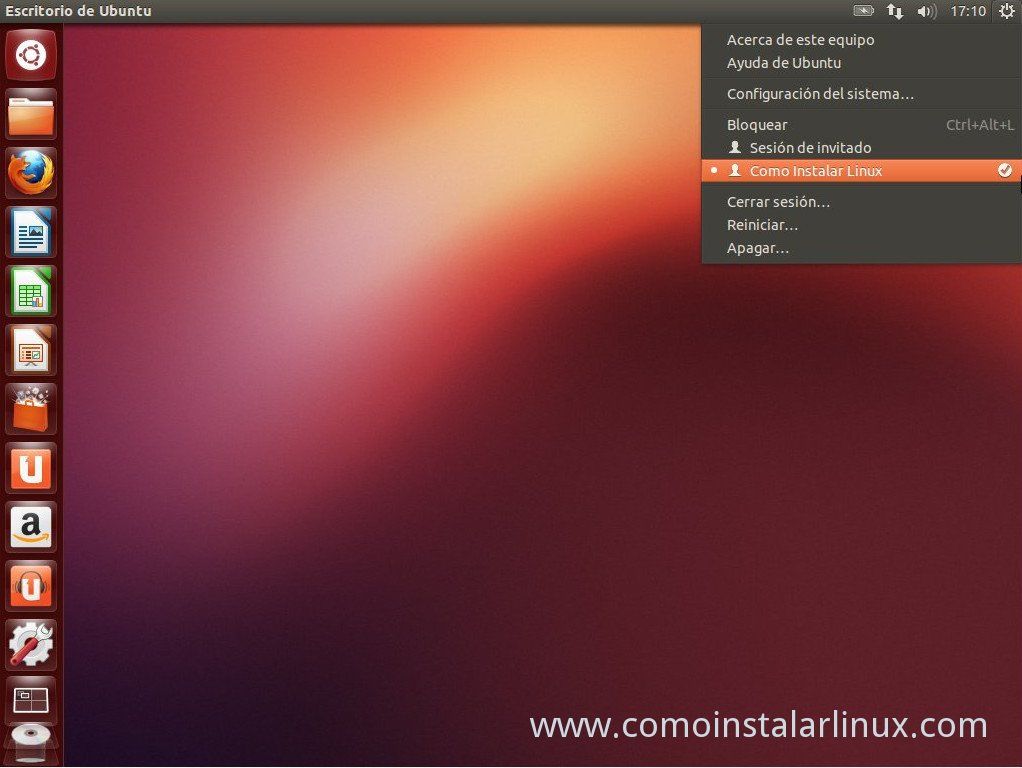Image resolution: width=1022 pixels, height=768 pixels.
Task: Open Configuración del sistema…
Action: point(862,94)
